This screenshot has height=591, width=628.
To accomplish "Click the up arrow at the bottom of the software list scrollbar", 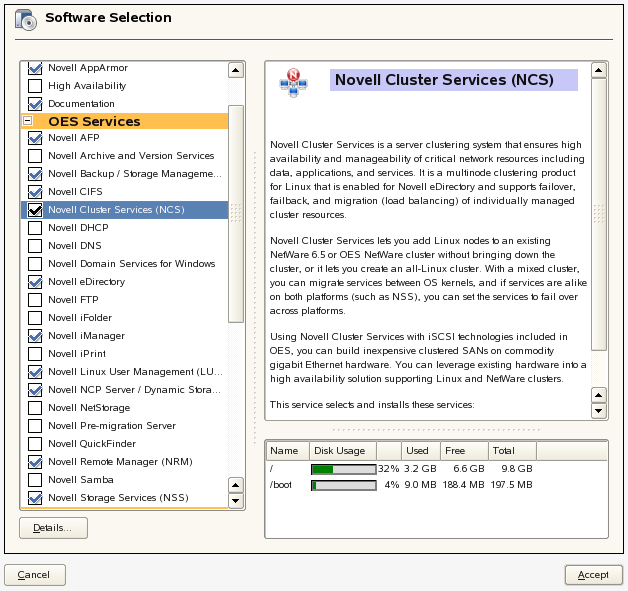I will (x=236, y=486).
